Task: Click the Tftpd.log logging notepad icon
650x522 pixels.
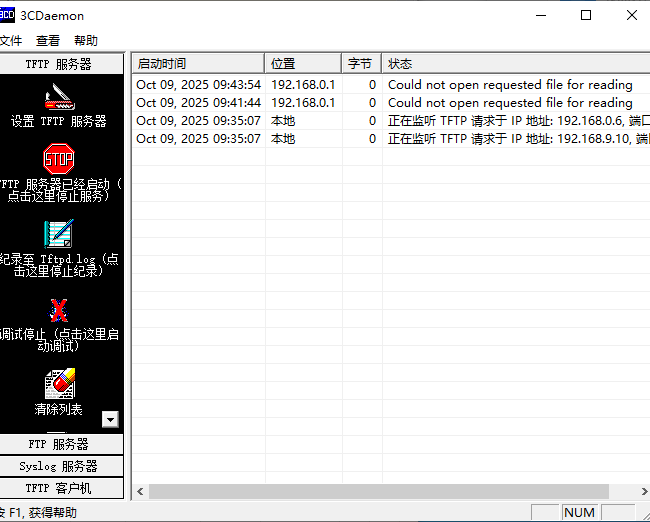Action: point(59,233)
